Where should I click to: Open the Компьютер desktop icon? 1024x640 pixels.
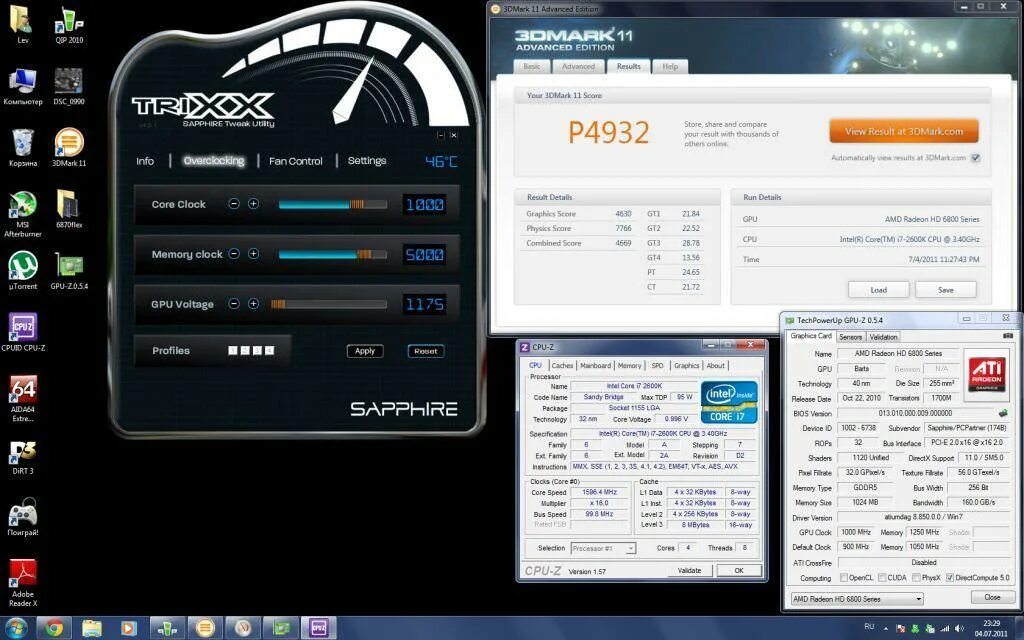coord(23,85)
